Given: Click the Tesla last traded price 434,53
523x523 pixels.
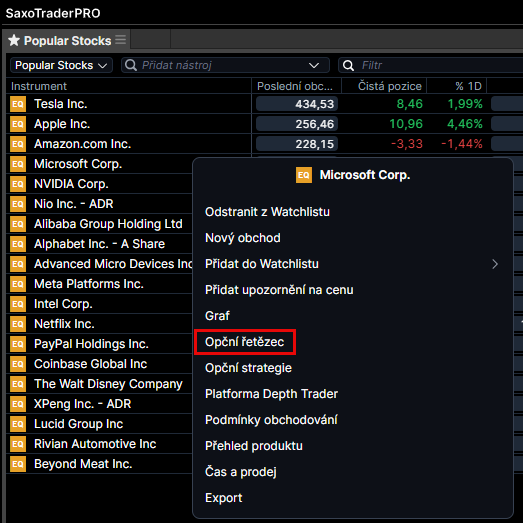Looking at the screenshot, I should (297, 104).
